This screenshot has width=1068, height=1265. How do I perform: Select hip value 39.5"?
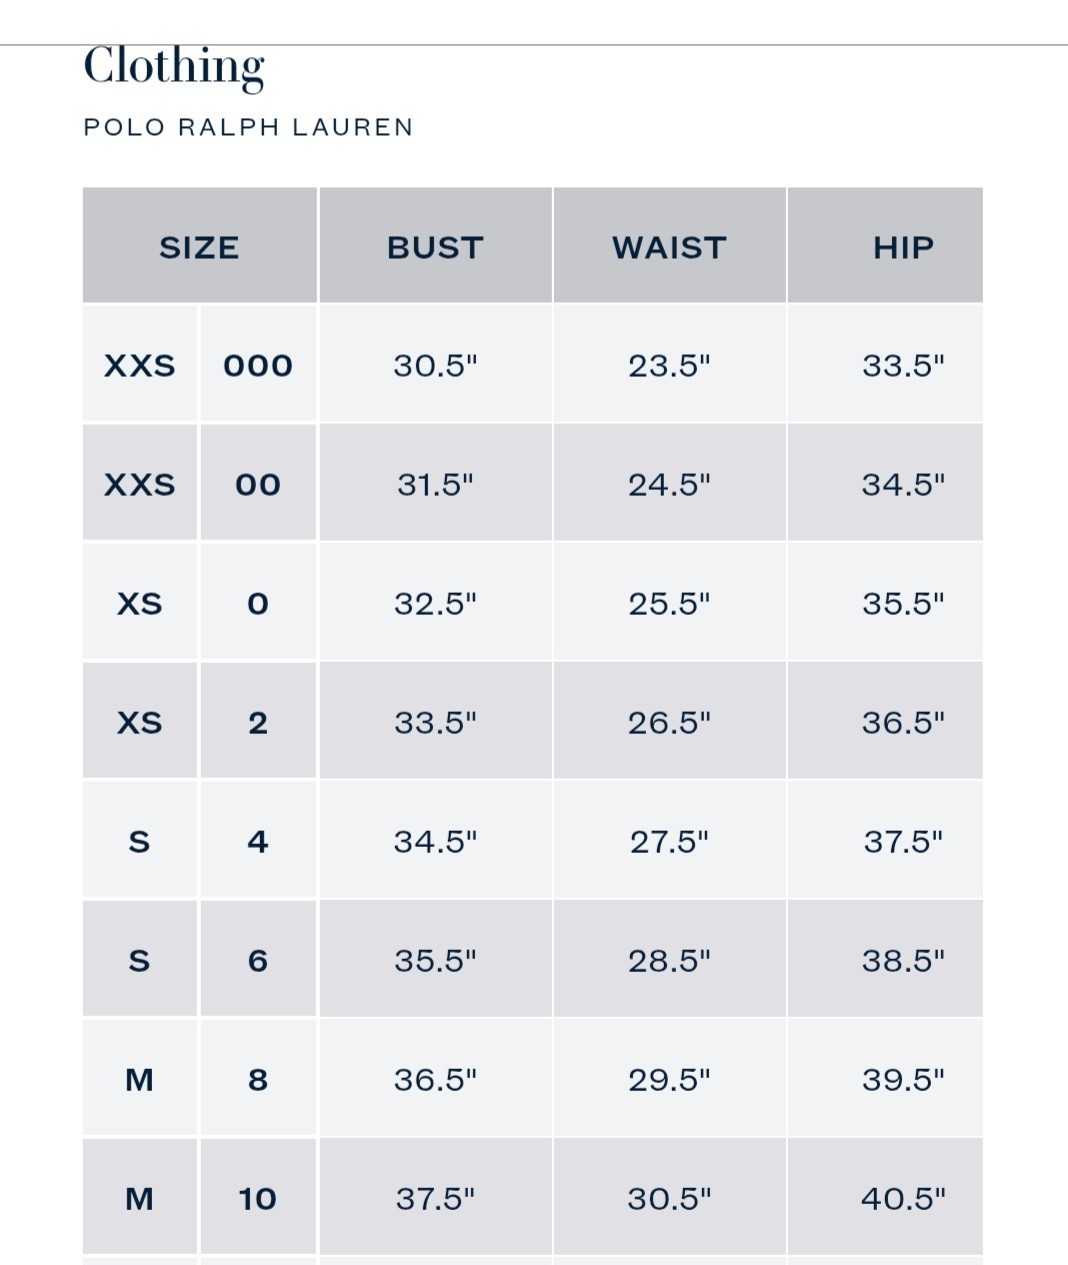(x=903, y=1079)
